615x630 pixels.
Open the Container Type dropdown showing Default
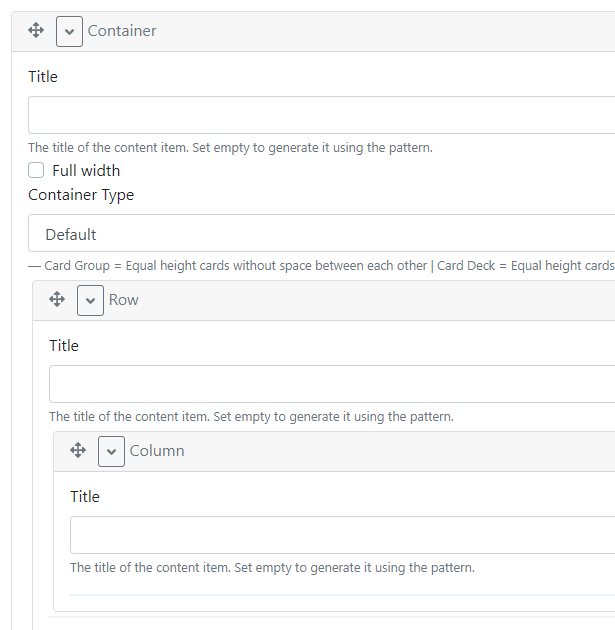click(x=321, y=234)
